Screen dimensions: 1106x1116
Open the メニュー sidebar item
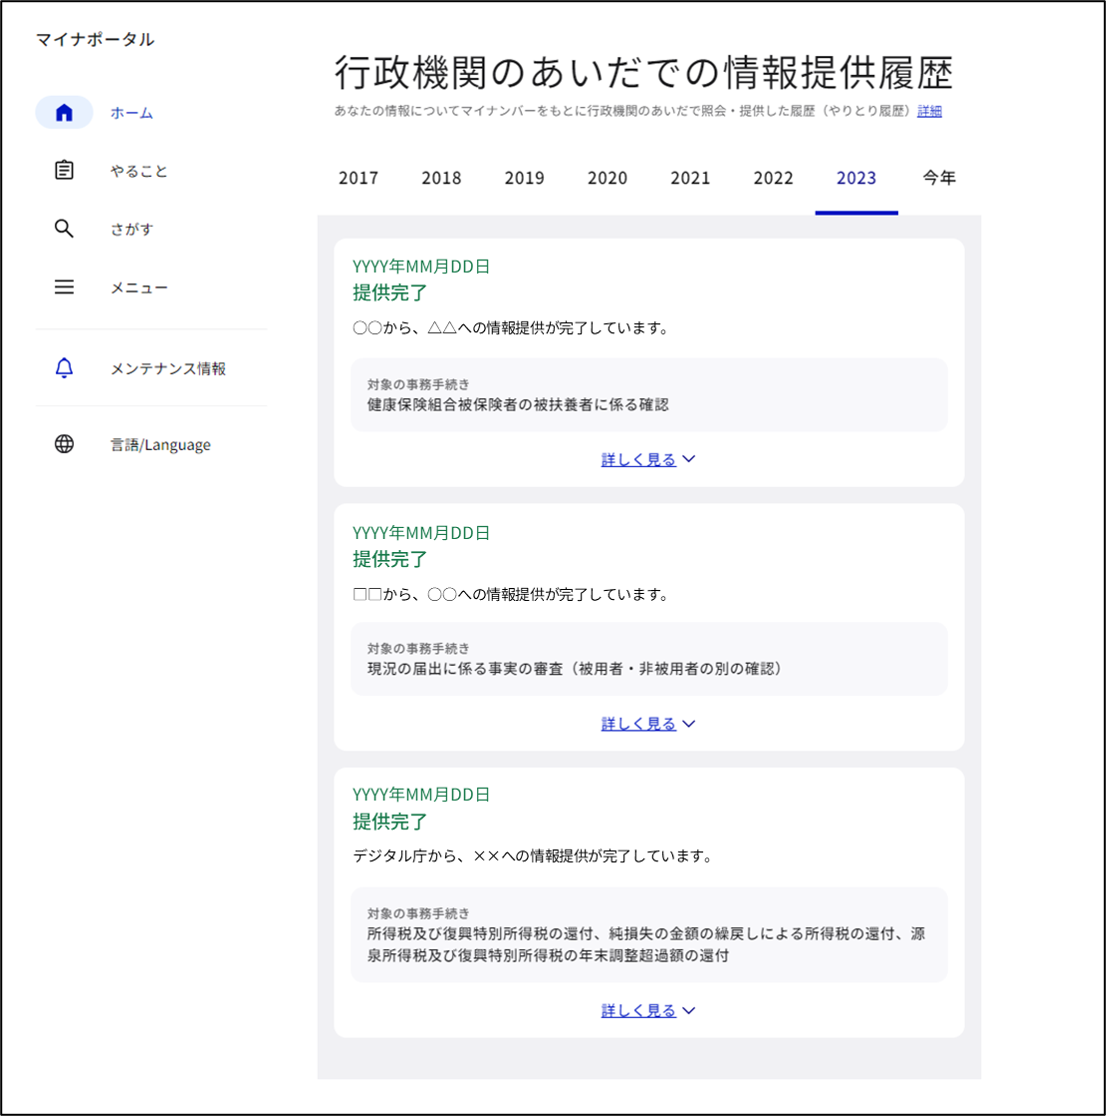click(139, 288)
